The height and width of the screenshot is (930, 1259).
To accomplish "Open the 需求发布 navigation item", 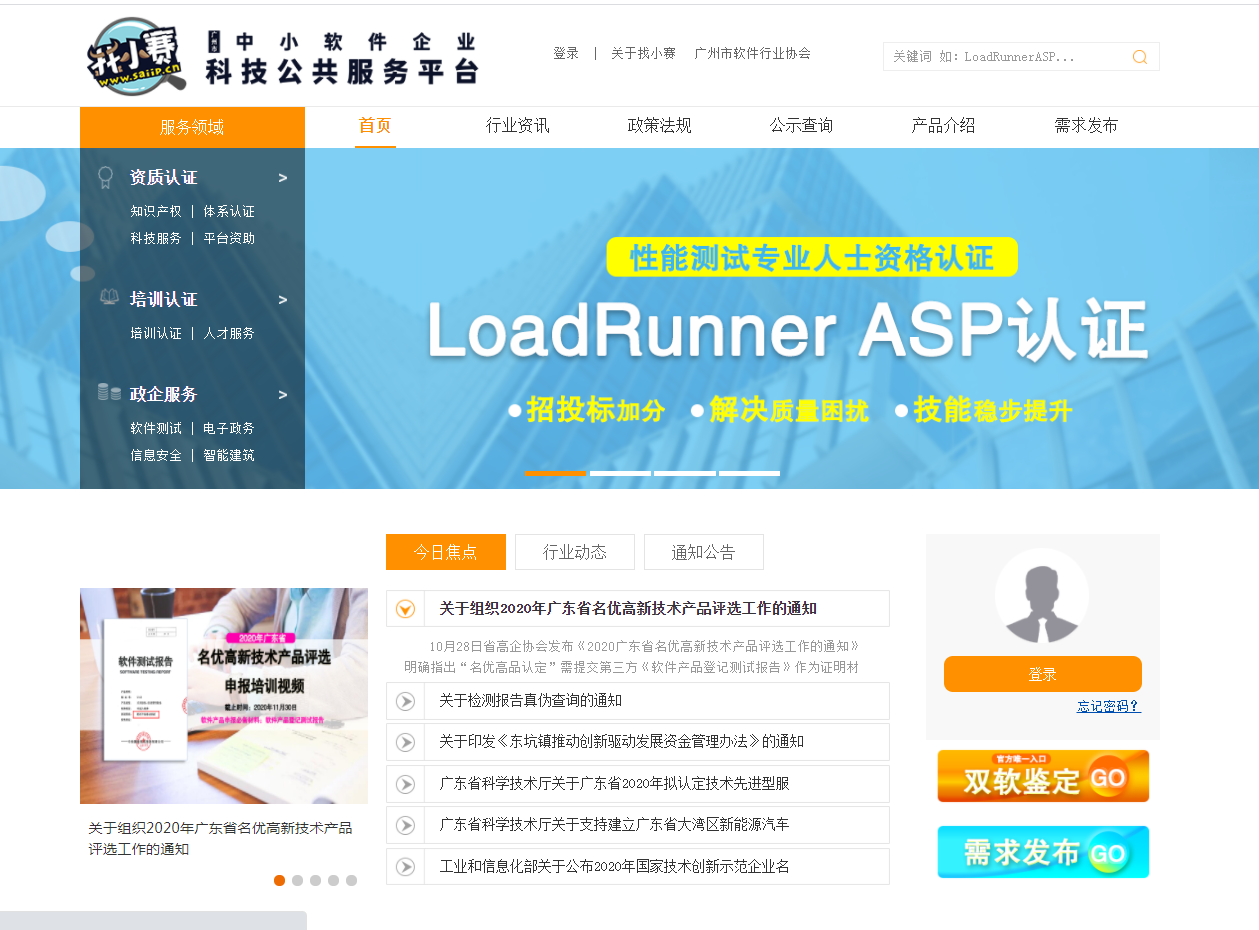I will [x=1086, y=126].
